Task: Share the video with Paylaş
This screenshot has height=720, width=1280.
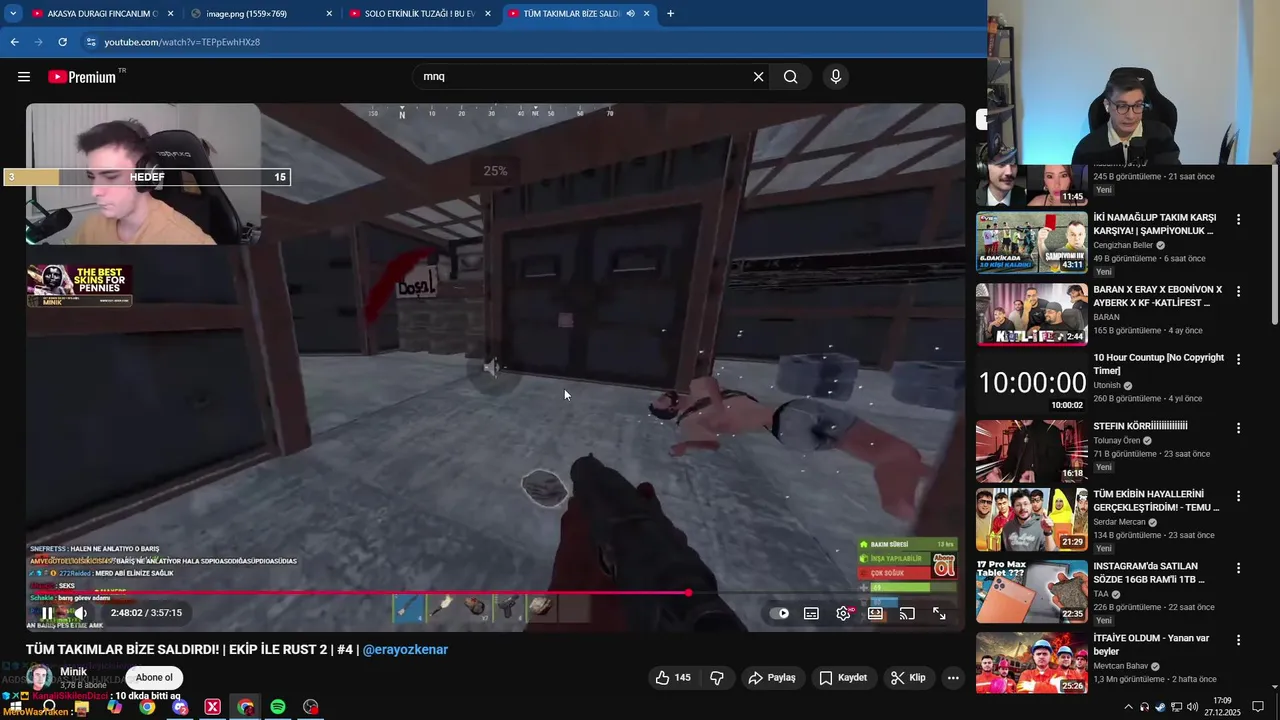Action: 772,678
